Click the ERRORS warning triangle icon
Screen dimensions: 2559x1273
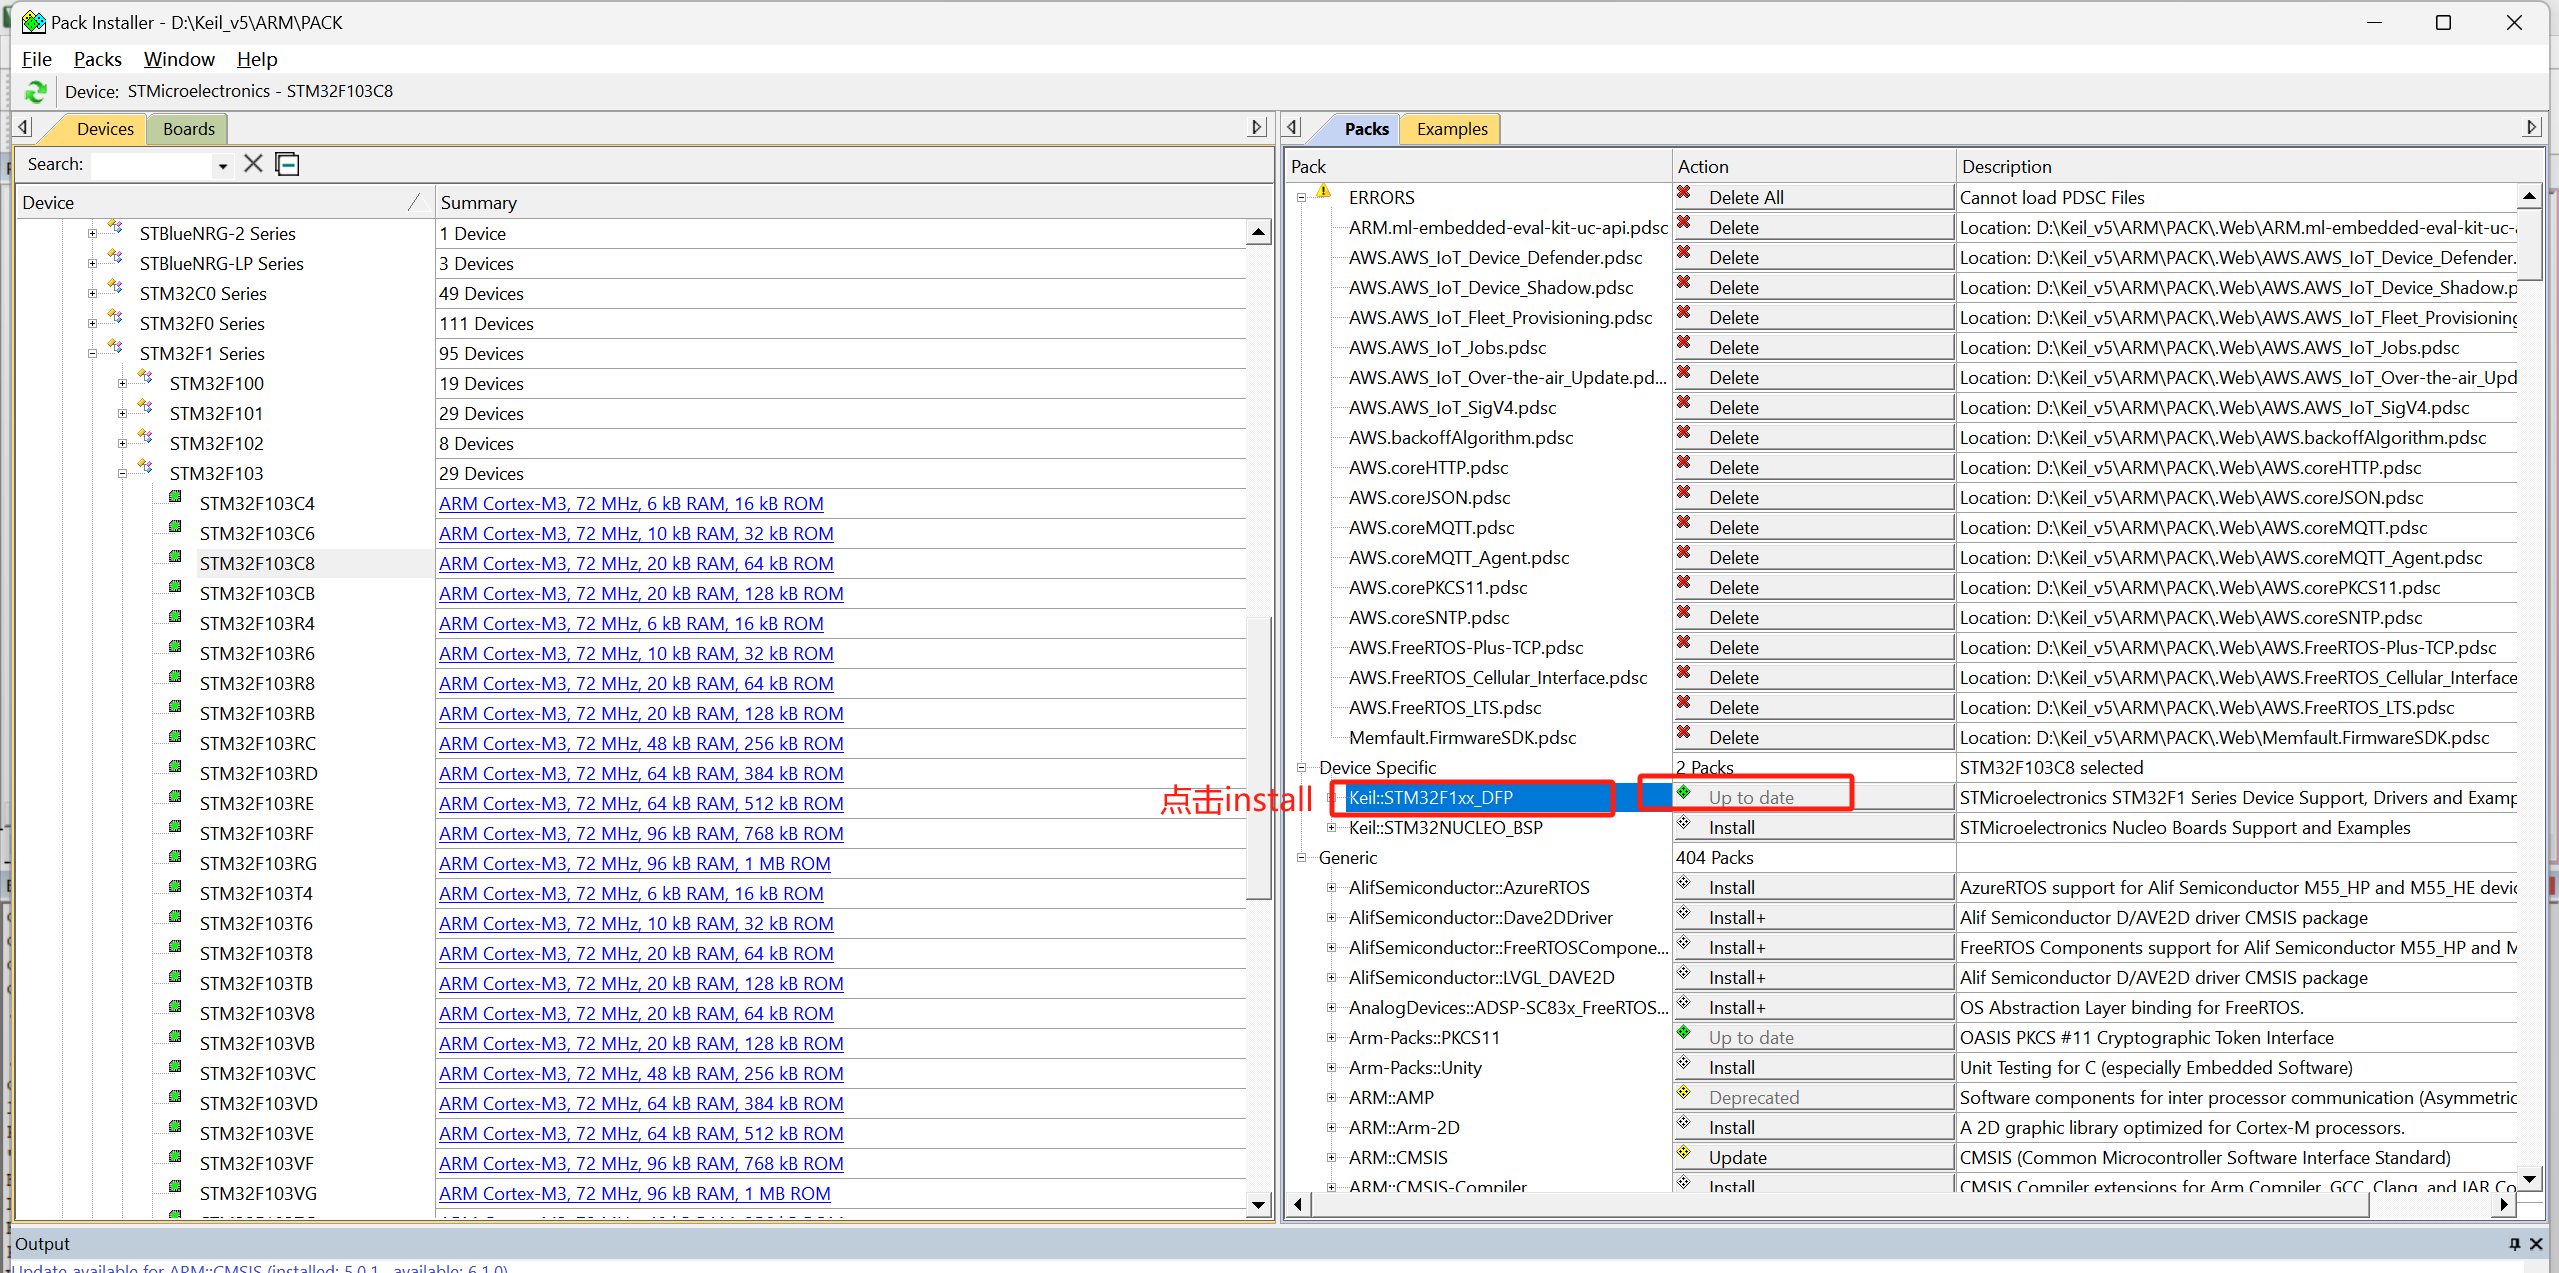tap(1323, 192)
